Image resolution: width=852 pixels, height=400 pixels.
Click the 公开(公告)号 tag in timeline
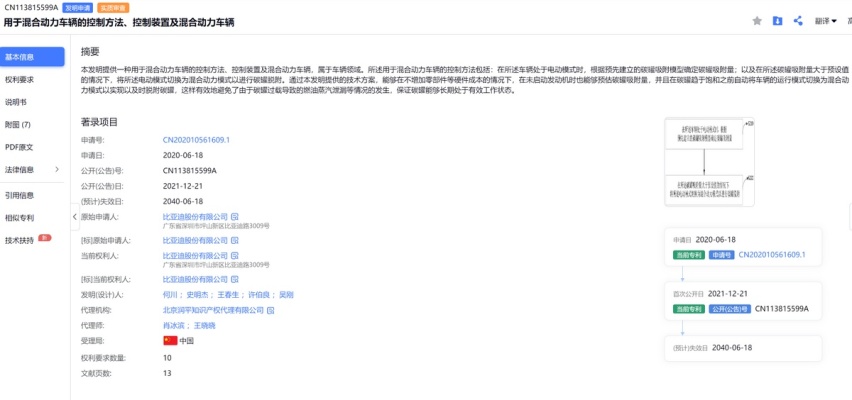click(x=729, y=309)
